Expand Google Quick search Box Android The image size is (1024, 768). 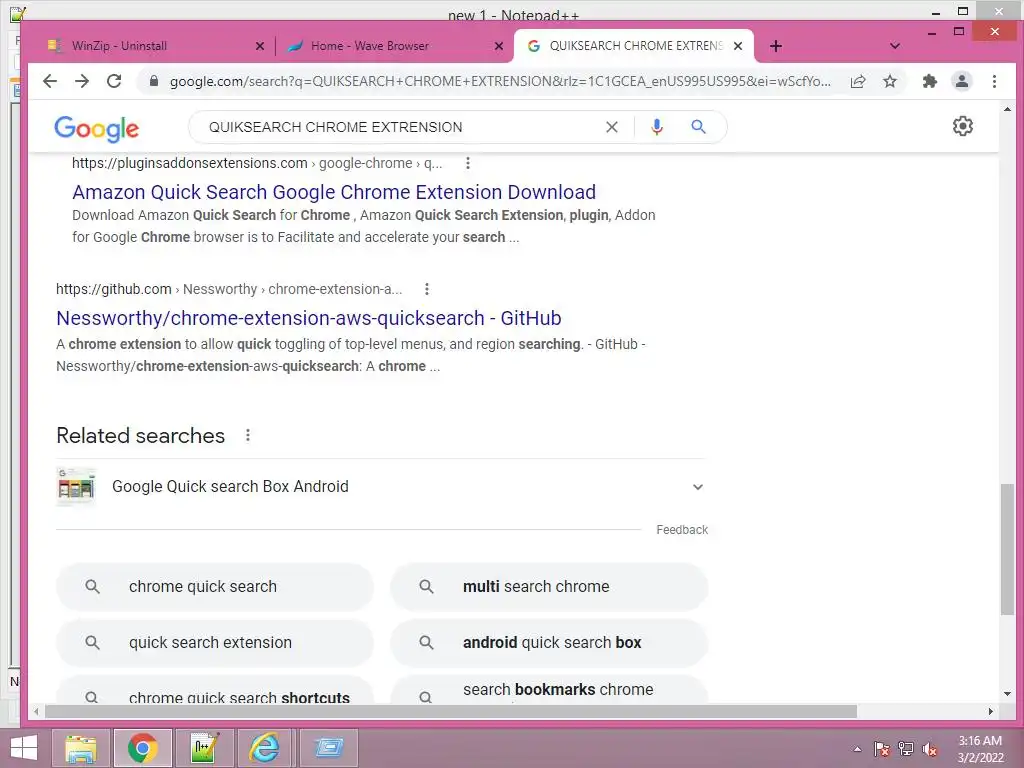[697, 487]
